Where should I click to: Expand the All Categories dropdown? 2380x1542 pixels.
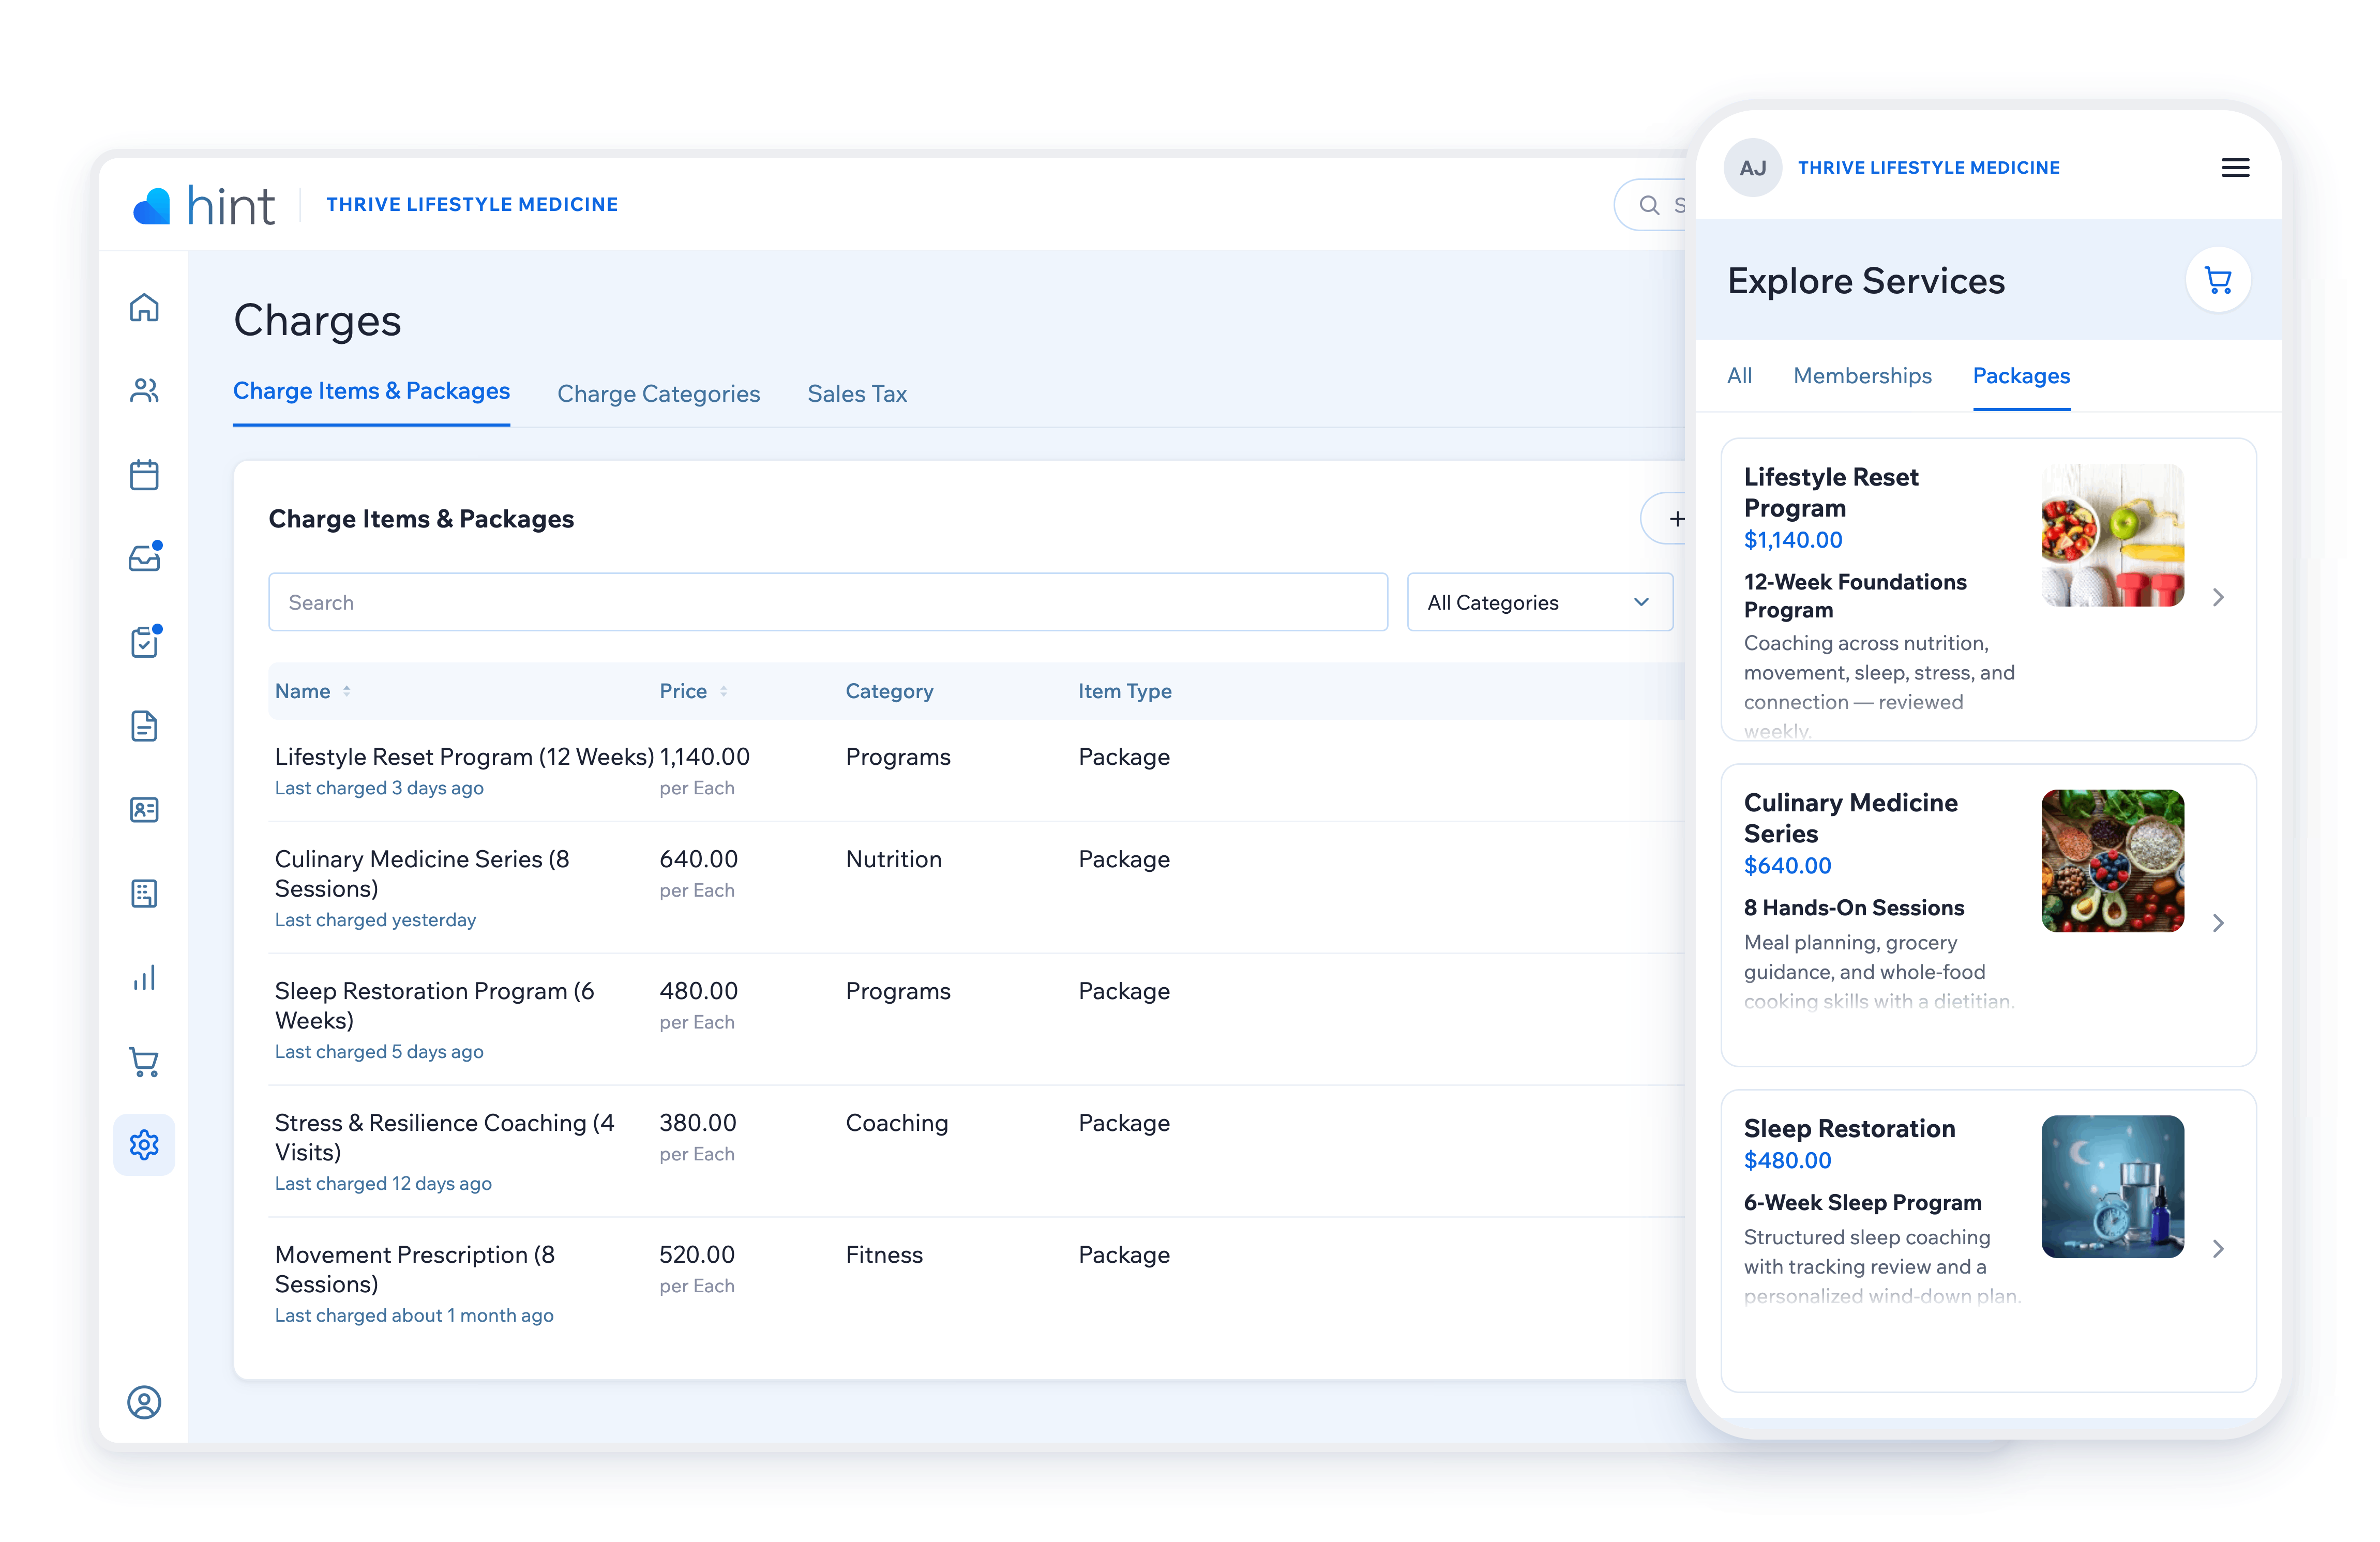(x=1539, y=602)
